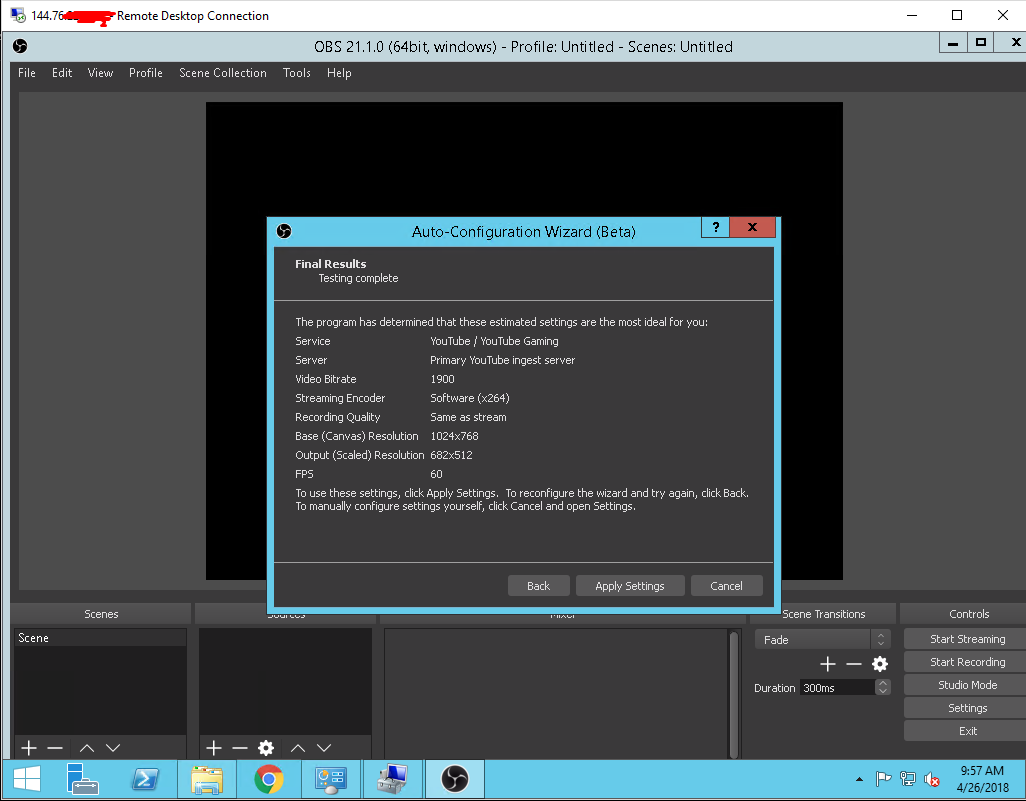Screen dimensions: 1026x801
Task: Open Server Manager from taskbar
Action: [x=82, y=779]
